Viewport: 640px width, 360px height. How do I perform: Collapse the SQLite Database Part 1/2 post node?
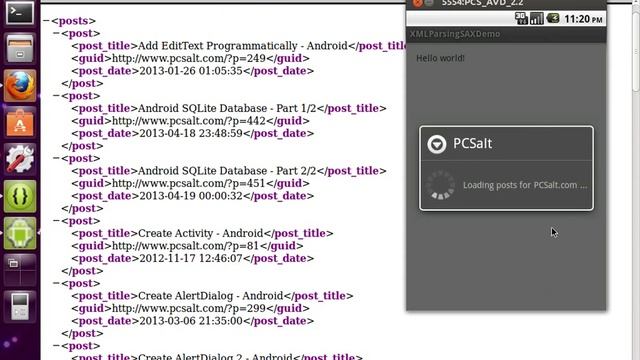56,96
